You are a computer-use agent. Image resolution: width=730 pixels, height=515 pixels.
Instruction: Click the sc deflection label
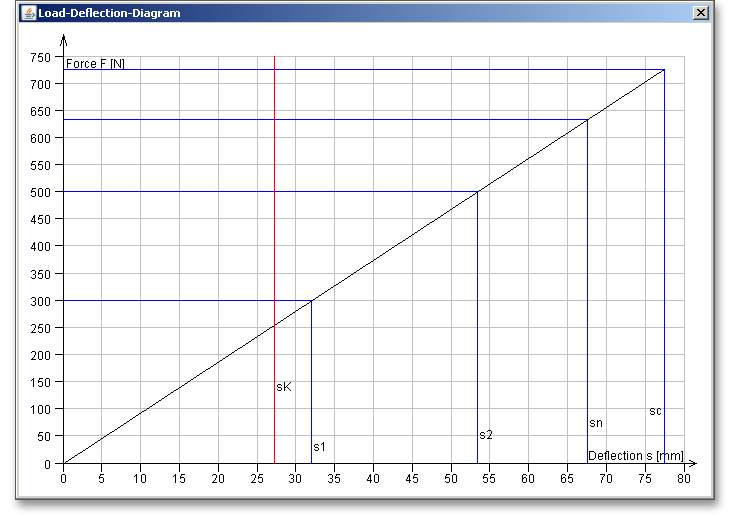[655, 411]
